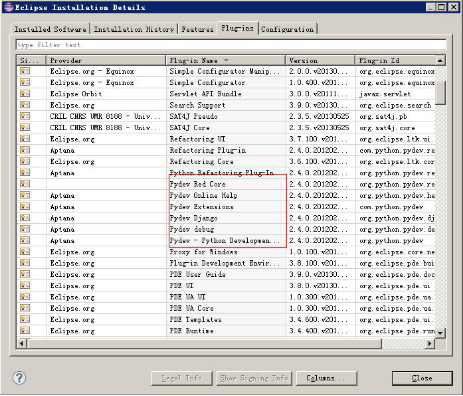The image size is (463, 396).
Task: Click horizontal scrollbar left arrow
Action: coord(22,343)
